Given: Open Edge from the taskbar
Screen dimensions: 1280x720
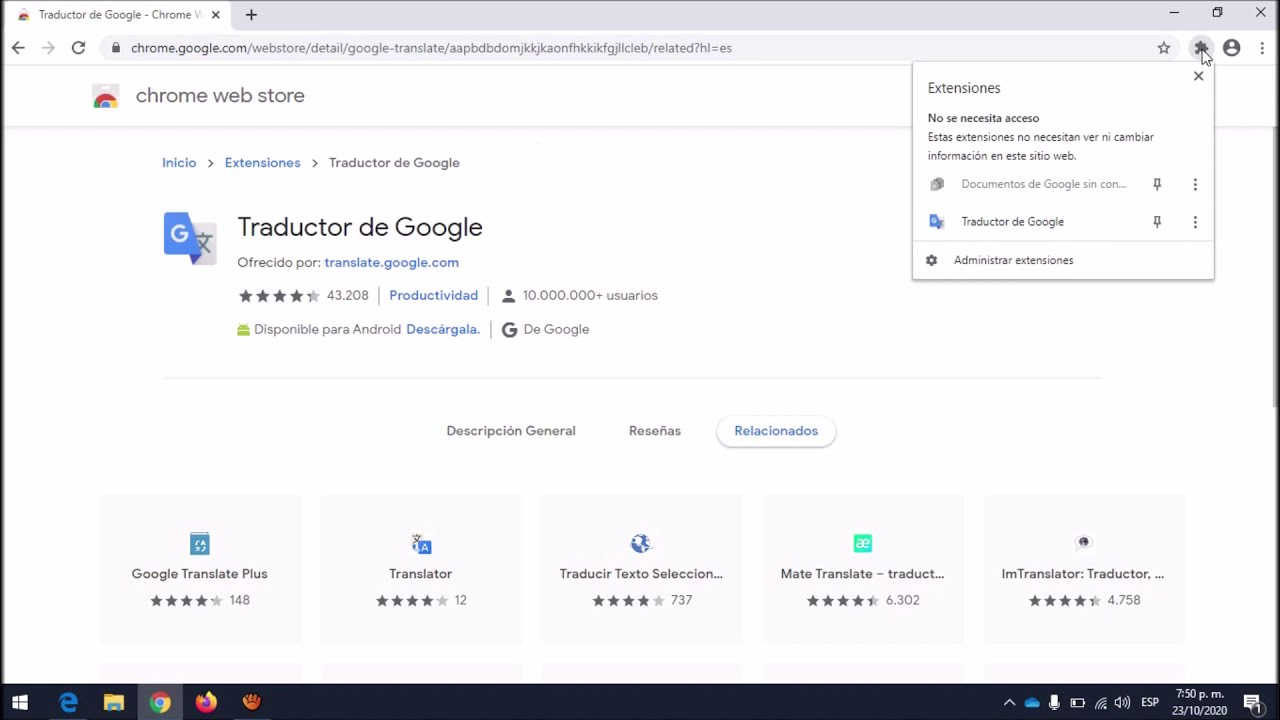Looking at the screenshot, I should pyautogui.click(x=68, y=703).
